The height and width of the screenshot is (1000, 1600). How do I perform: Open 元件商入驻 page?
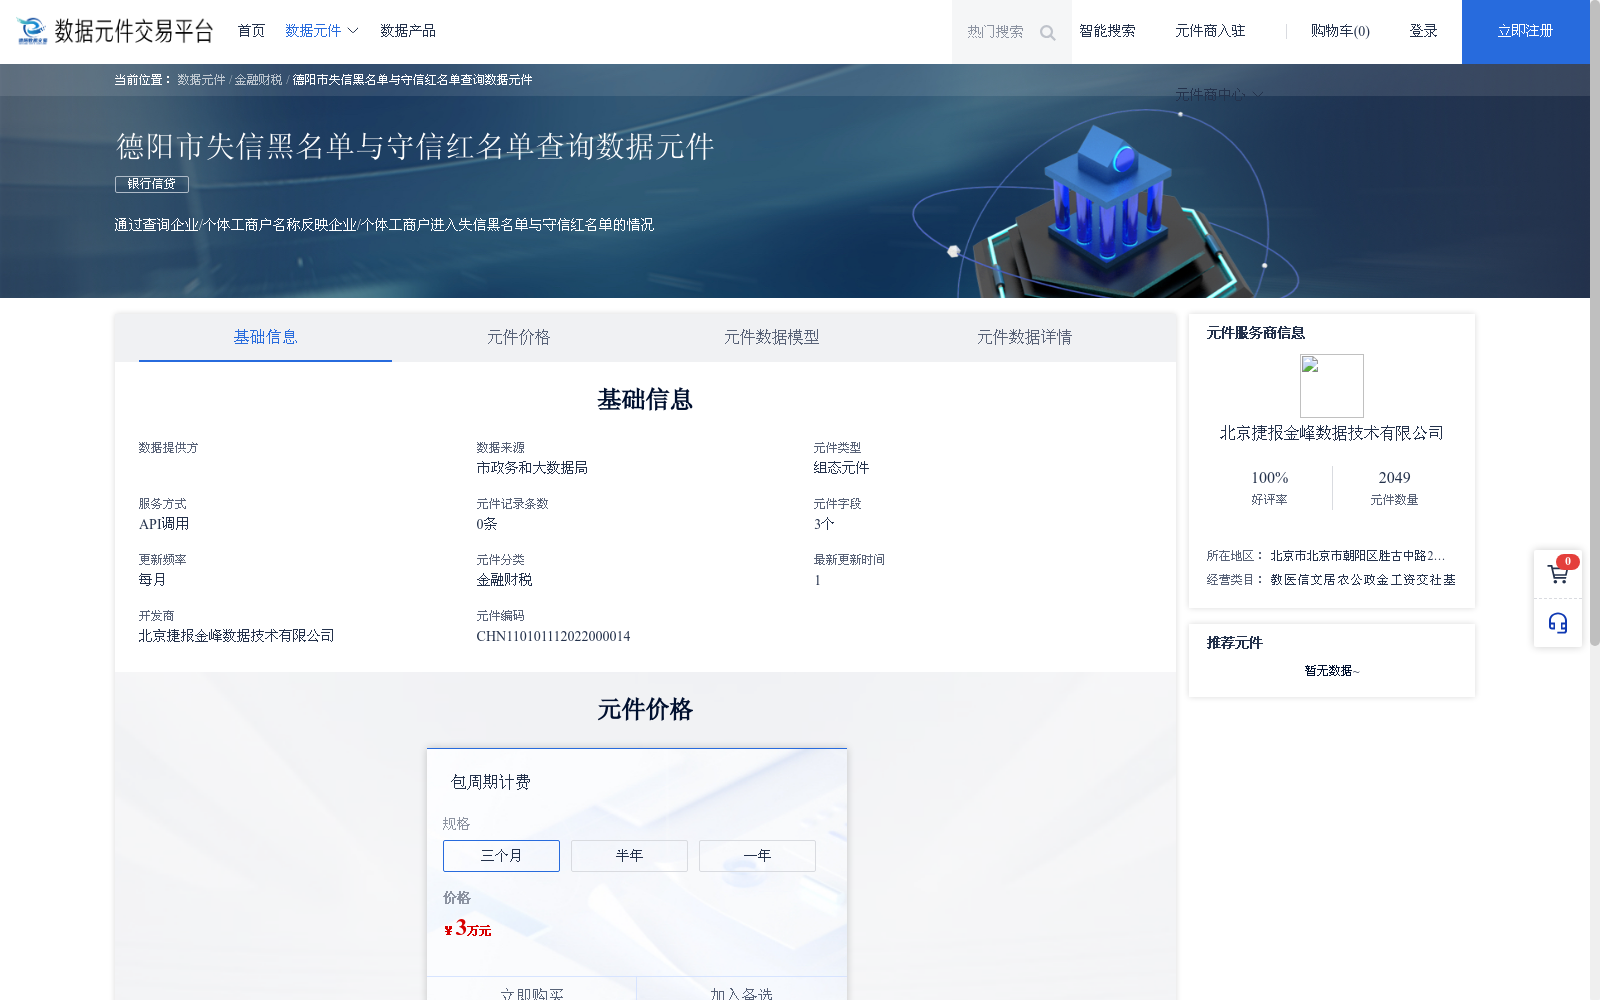1210,31
